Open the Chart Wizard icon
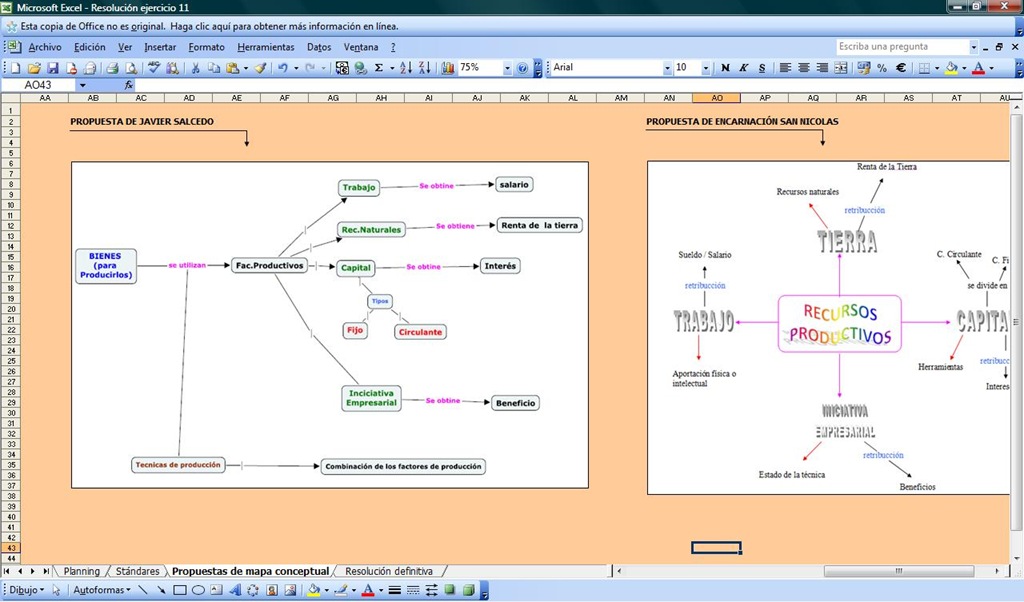The height and width of the screenshot is (602, 1024). (447, 68)
